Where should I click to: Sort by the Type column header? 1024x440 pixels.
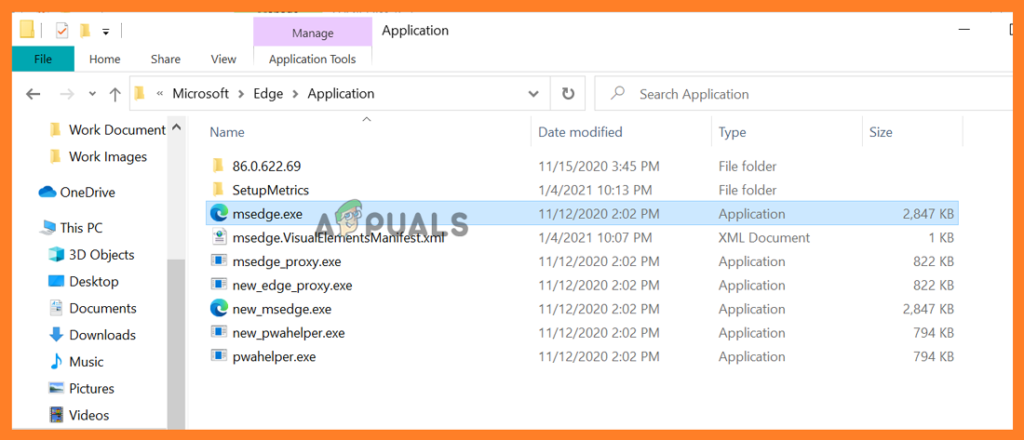pyautogui.click(x=732, y=132)
